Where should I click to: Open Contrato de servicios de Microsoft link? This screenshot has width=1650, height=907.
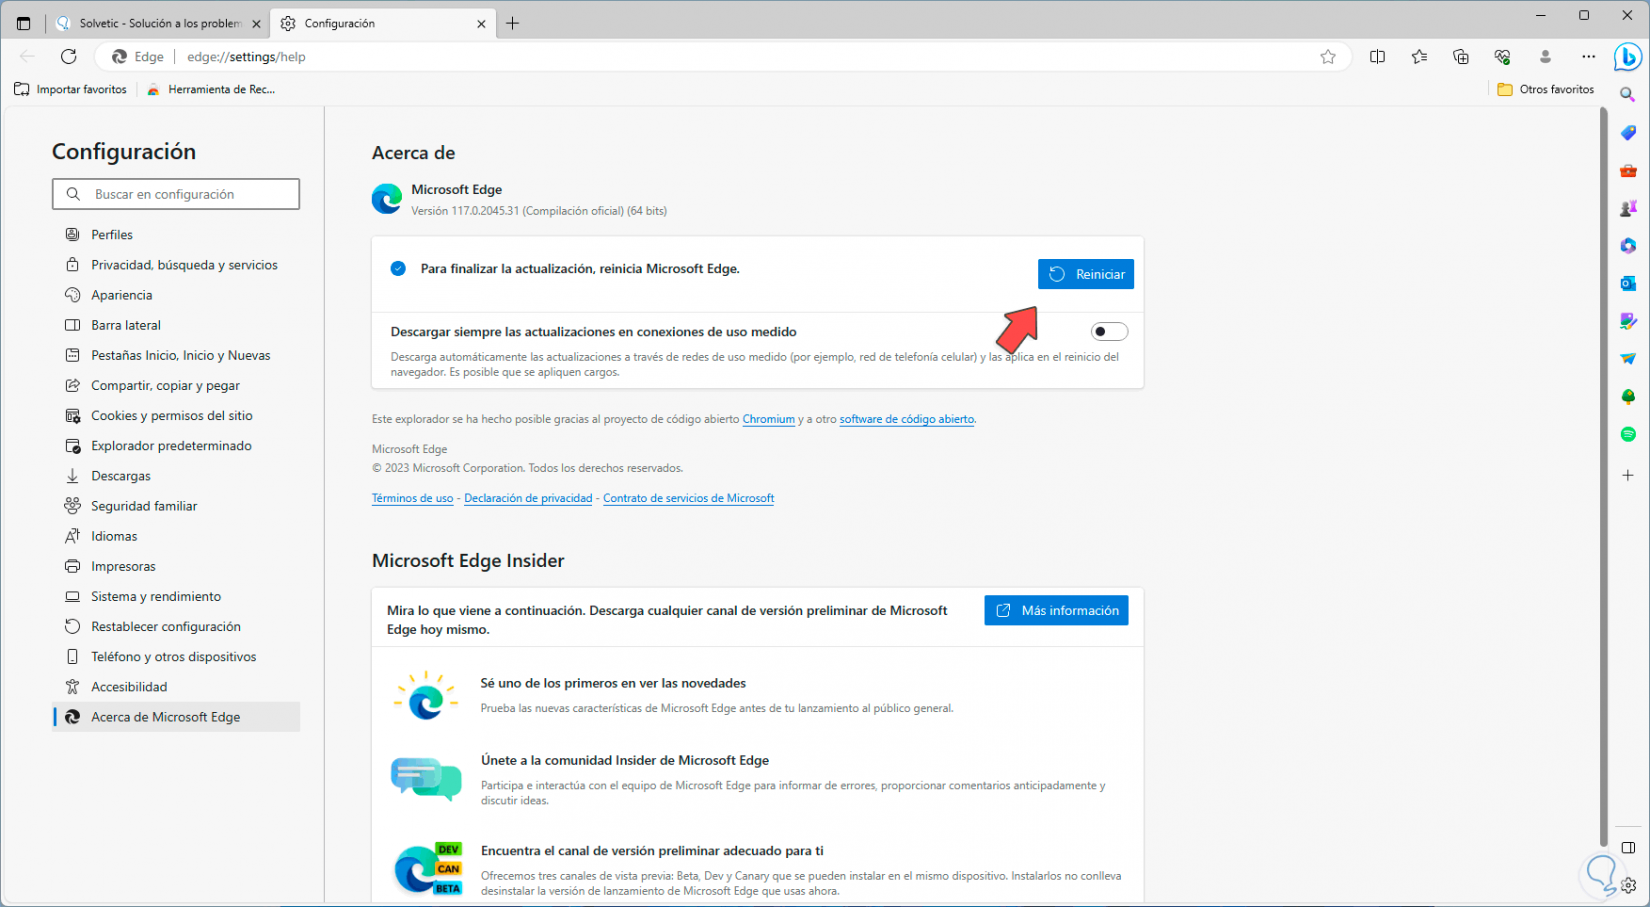[688, 498]
